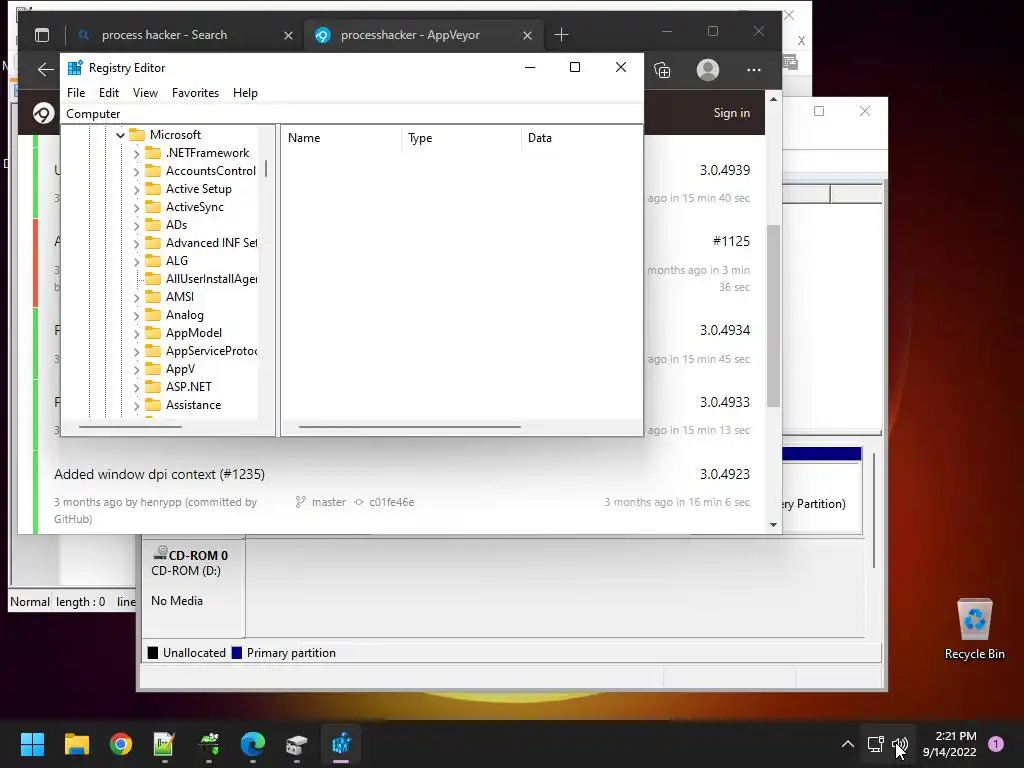Open notification center badge
This screenshot has width=1024, height=768.
[x=996, y=743]
